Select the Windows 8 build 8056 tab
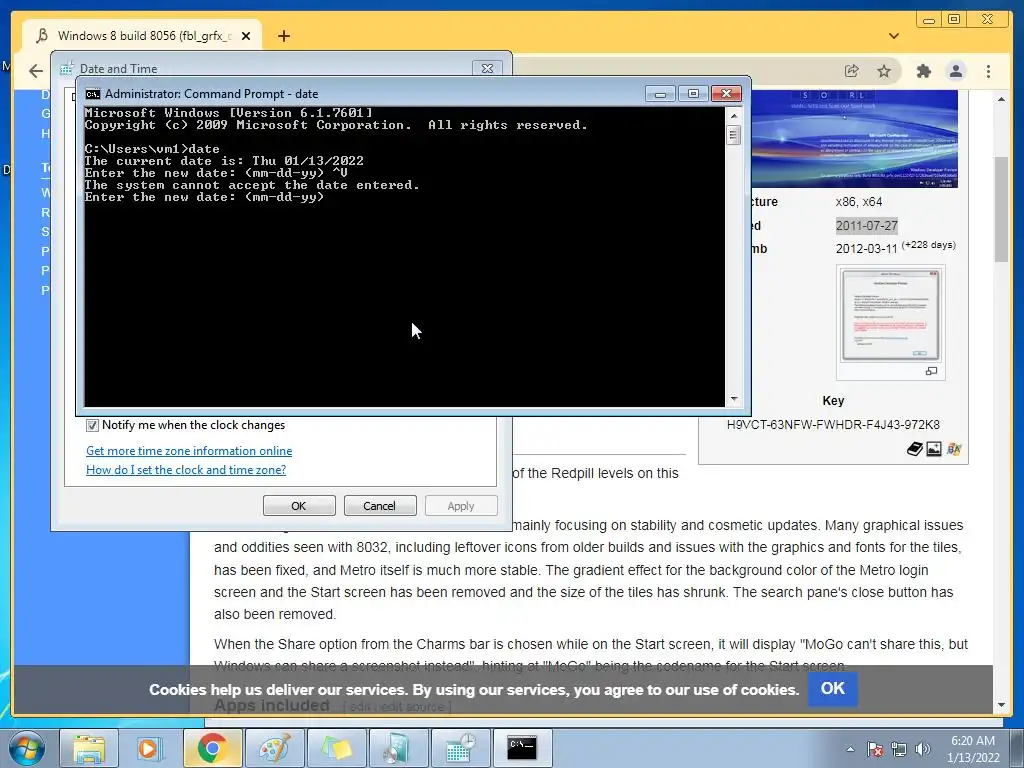This screenshot has width=1024, height=768. 142,36
